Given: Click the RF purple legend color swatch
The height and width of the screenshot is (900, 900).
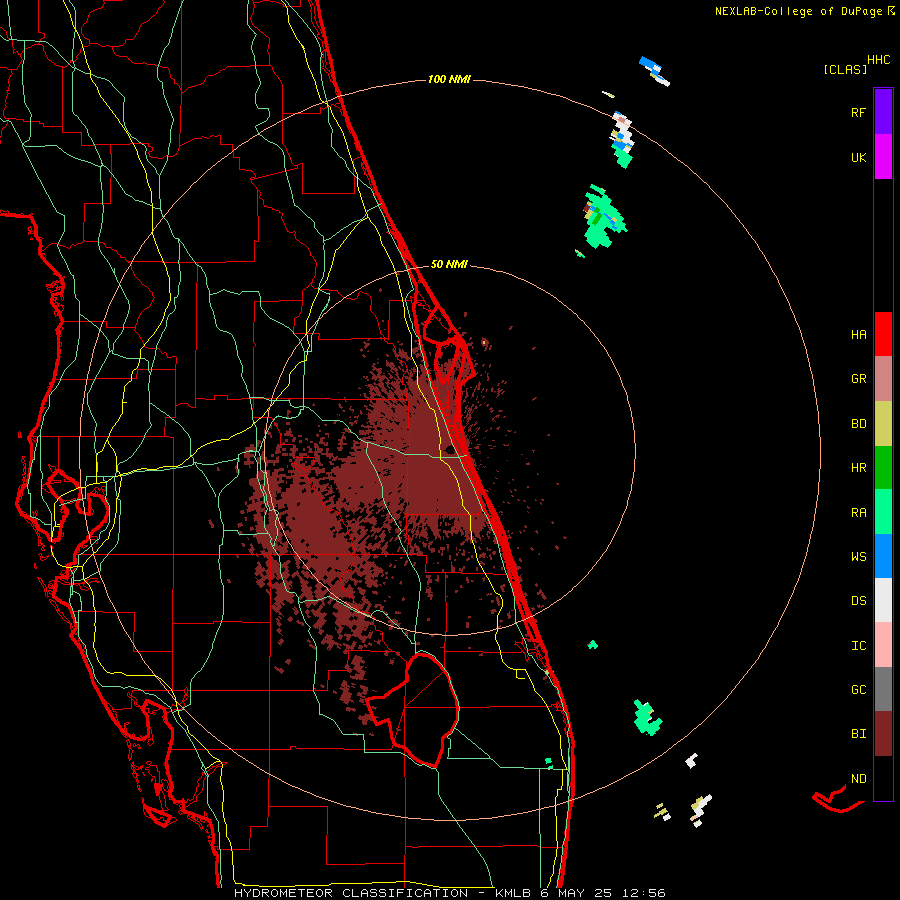Looking at the screenshot, I should [x=883, y=112].
